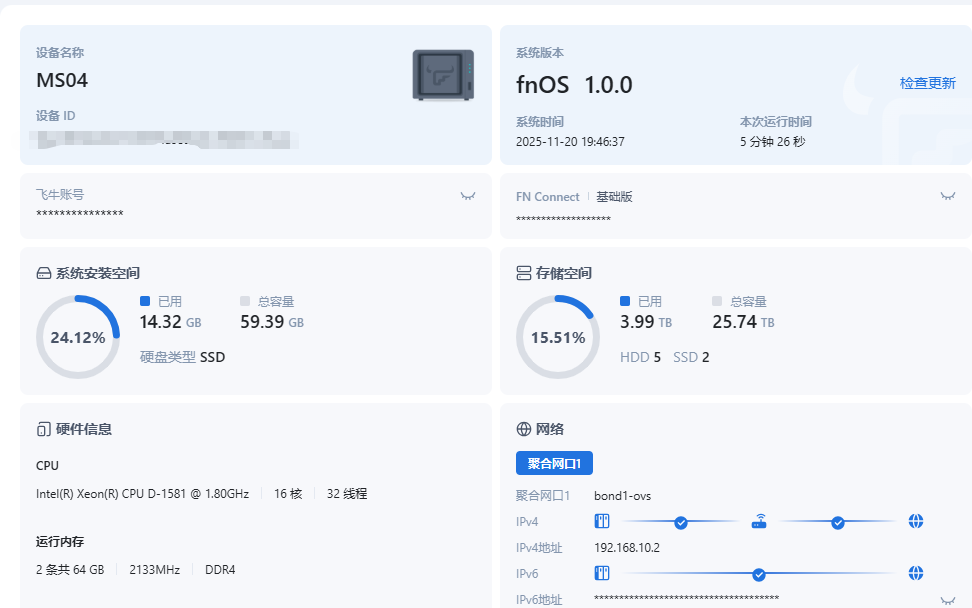Click the 24.12% system space usage ring
The height and width of the screenshot is (608, 972).
click(78, 337)
